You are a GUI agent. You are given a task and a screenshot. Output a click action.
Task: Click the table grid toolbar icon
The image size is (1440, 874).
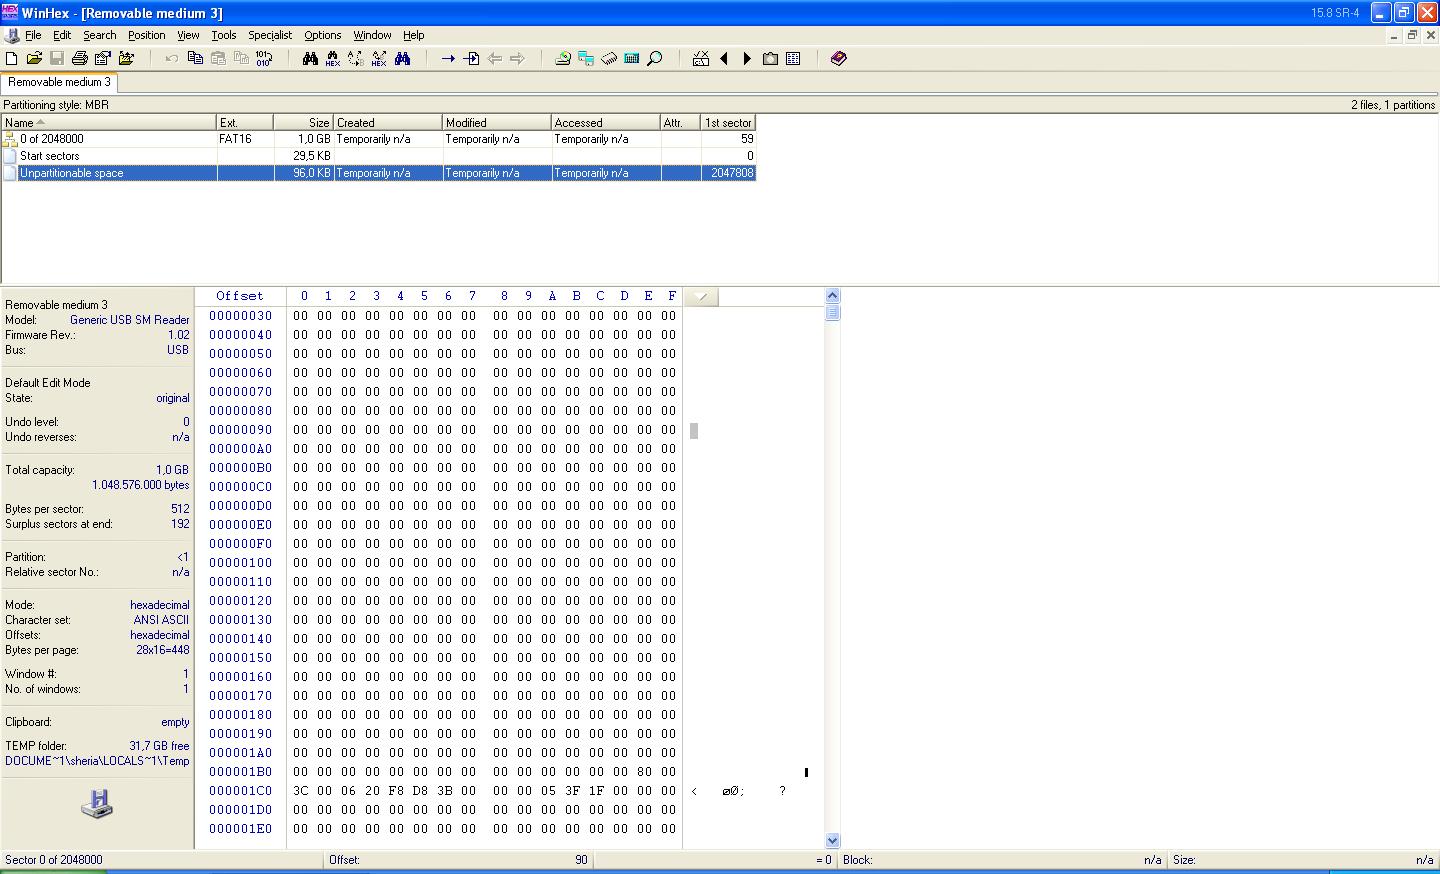point(793,59)
